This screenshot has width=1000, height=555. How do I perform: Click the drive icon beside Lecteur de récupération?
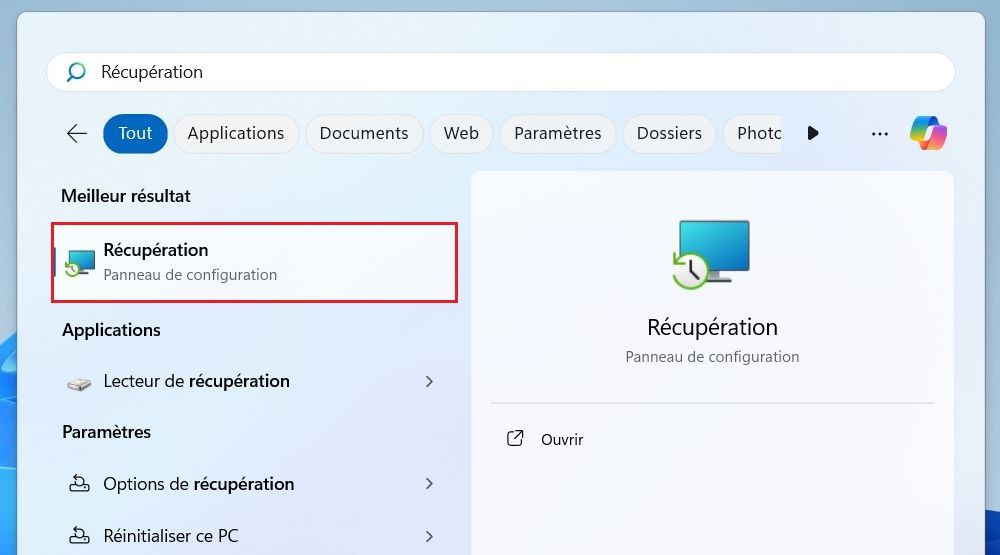(79, 383)
